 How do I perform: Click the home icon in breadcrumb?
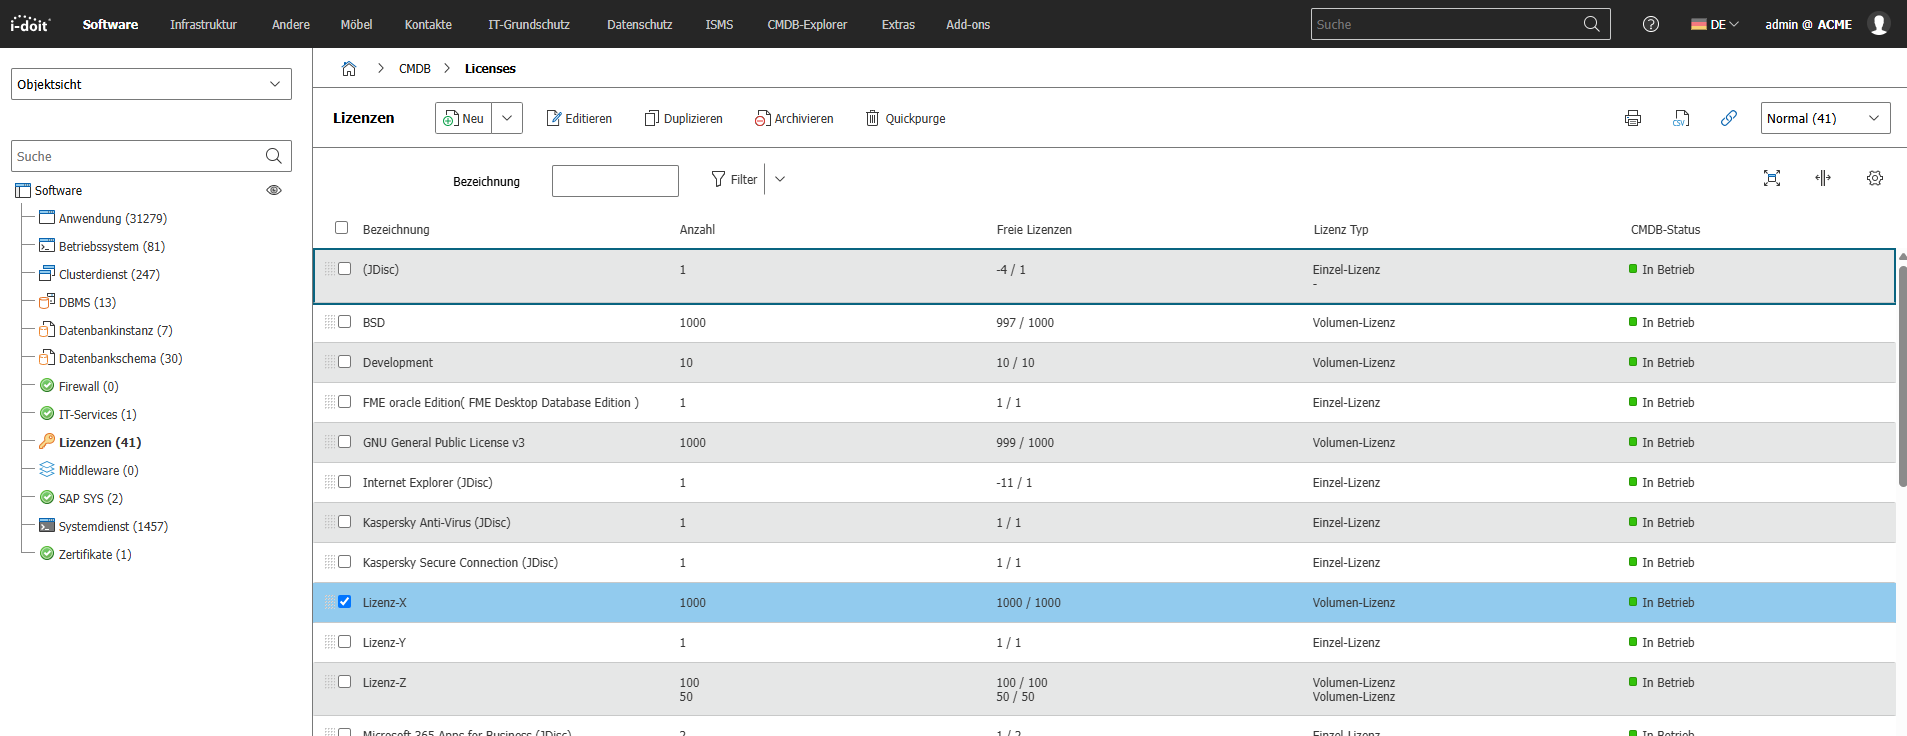click(x=349, y=69)
